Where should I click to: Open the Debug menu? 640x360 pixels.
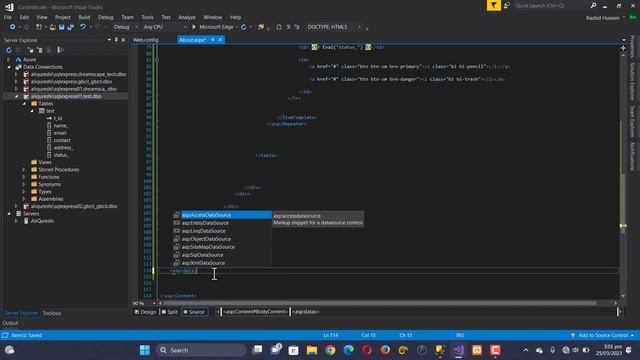pyautogui.click(x=106, y=17)
